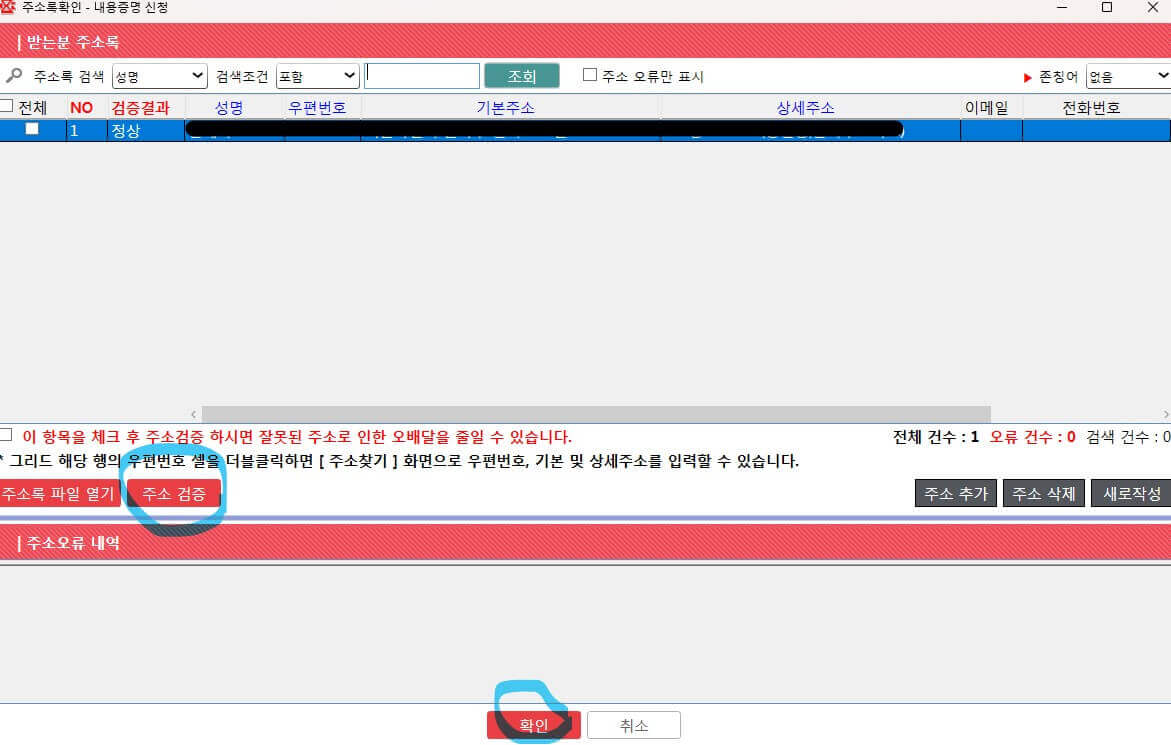Enable 주소 오류만 표시 checkbox
This screenshot has height=745, width=1171.
tap(589, 75)
